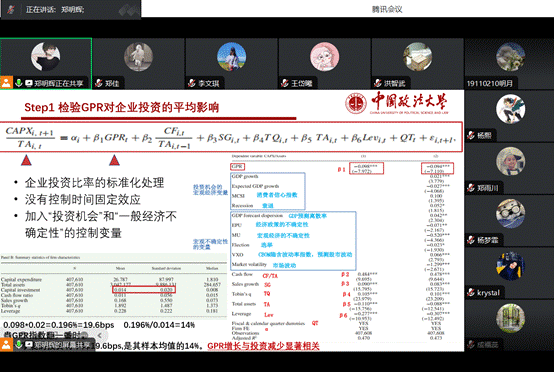Click the muted mic icon next to 李文琪

191,83
